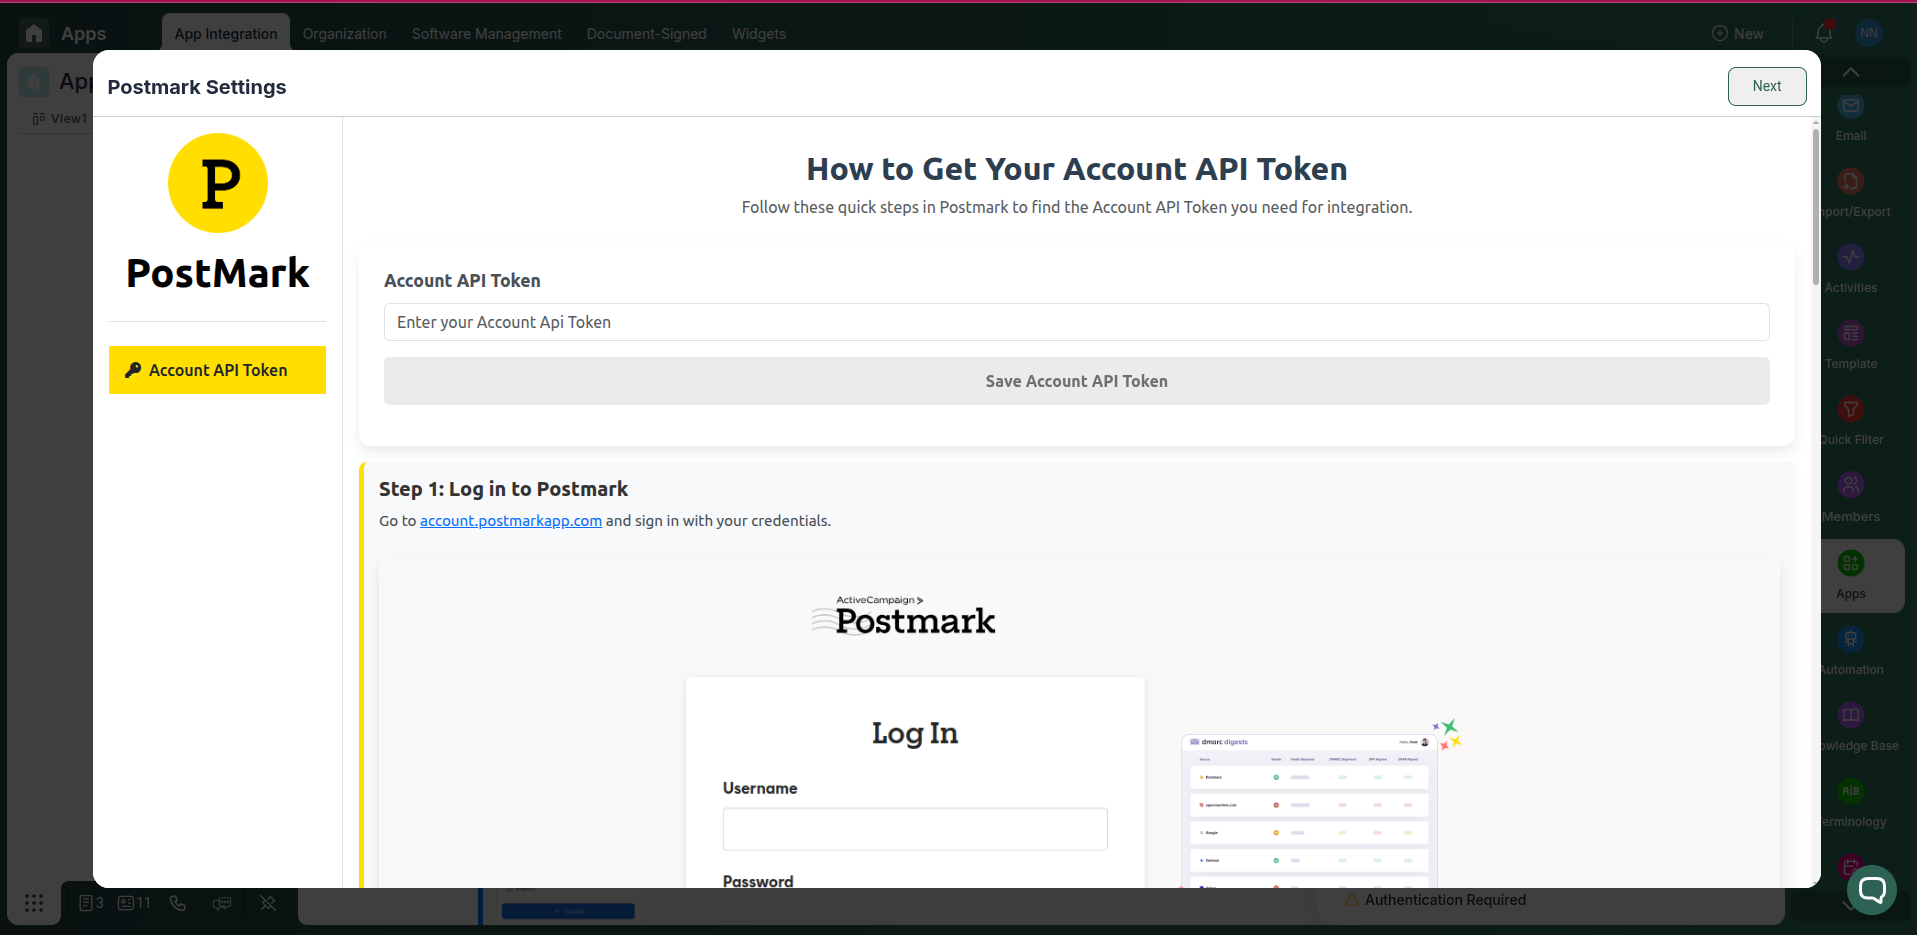This screenshot has width=1917, height=935.
Task: Collapse the right sidebar with up chevron
Action: (x=1851, y=72)
